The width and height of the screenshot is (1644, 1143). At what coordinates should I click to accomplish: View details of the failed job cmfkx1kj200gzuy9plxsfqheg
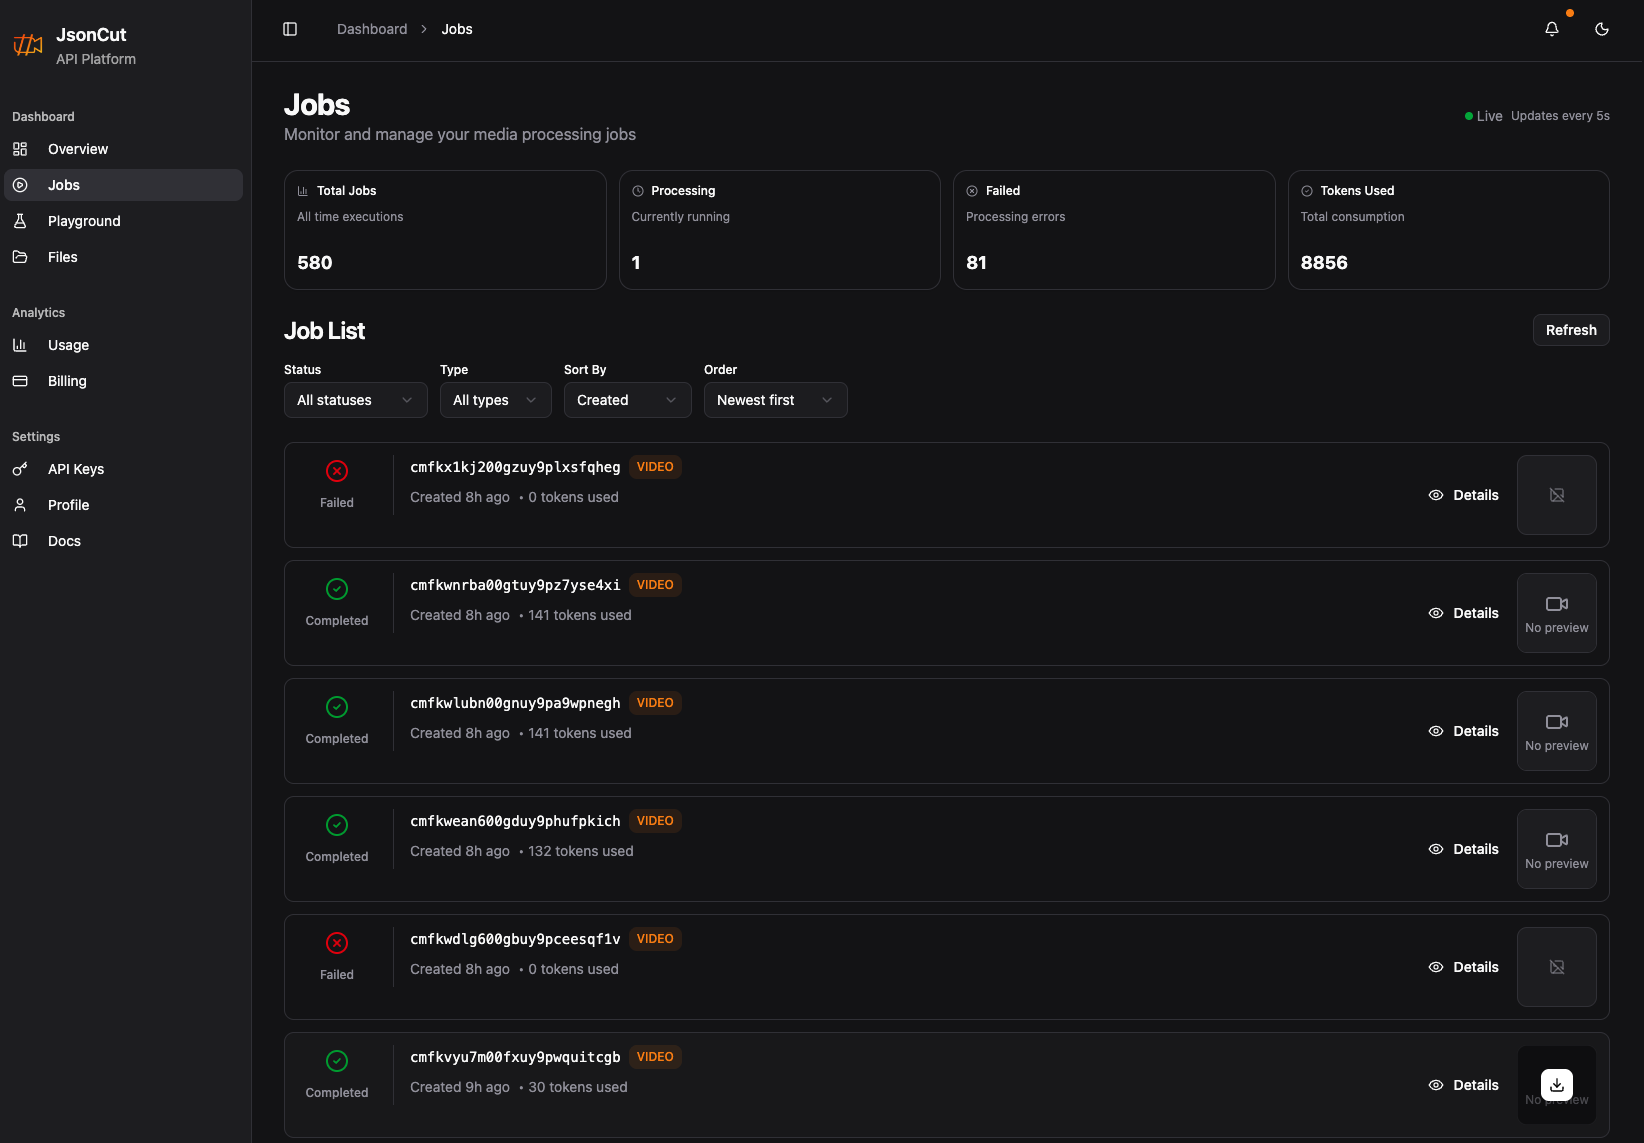(1463, 495)
